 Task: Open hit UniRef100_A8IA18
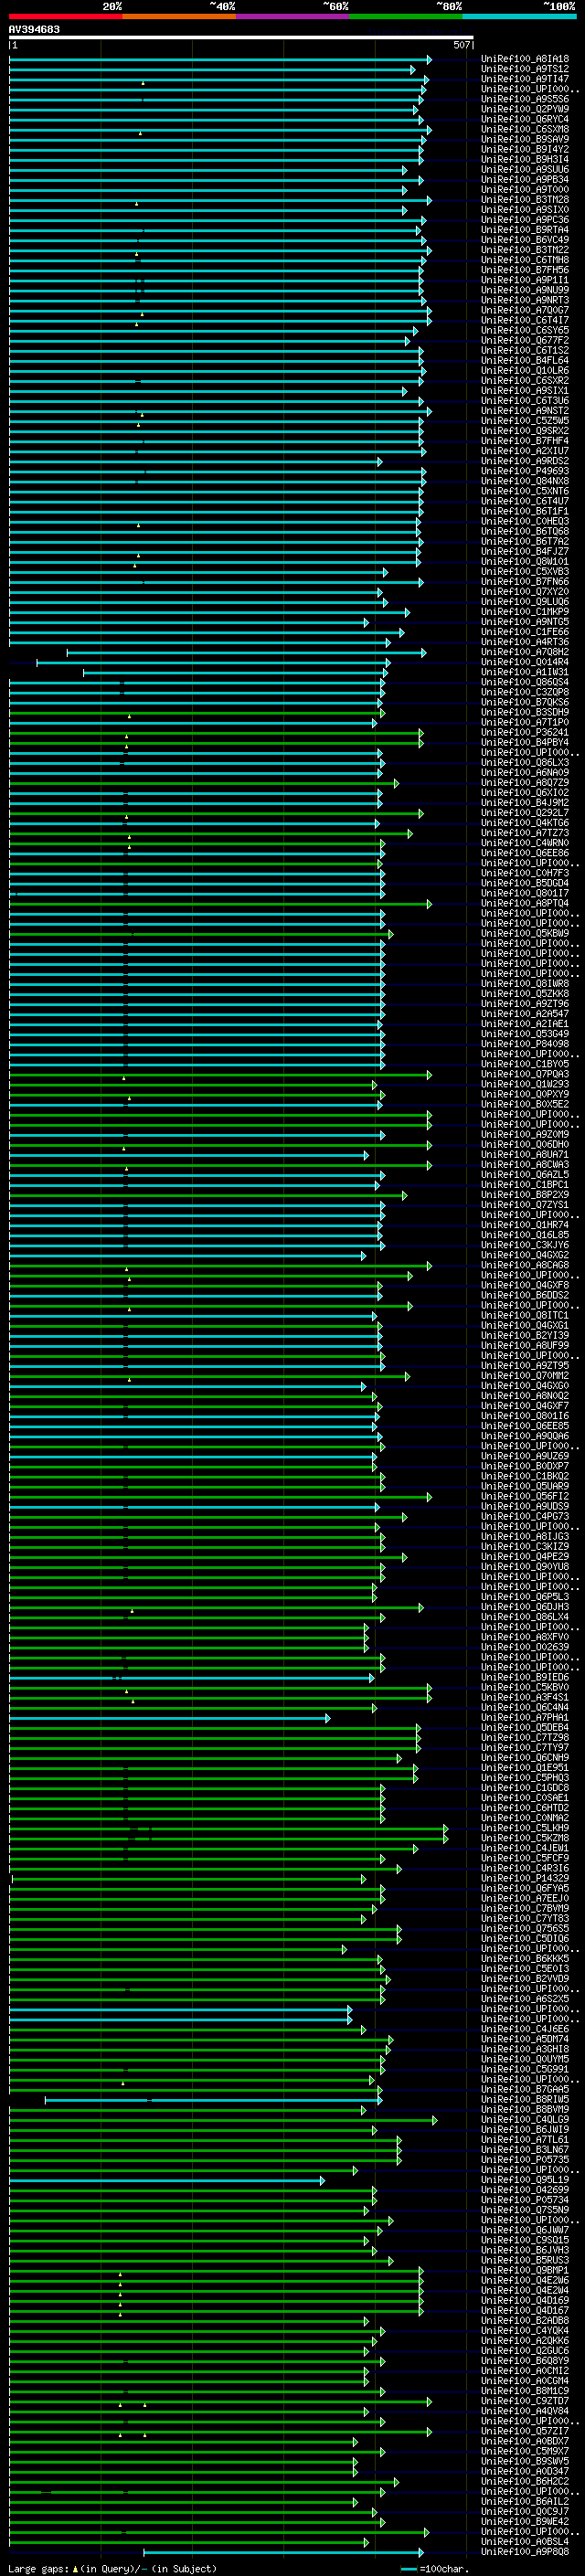click(525, 59)
